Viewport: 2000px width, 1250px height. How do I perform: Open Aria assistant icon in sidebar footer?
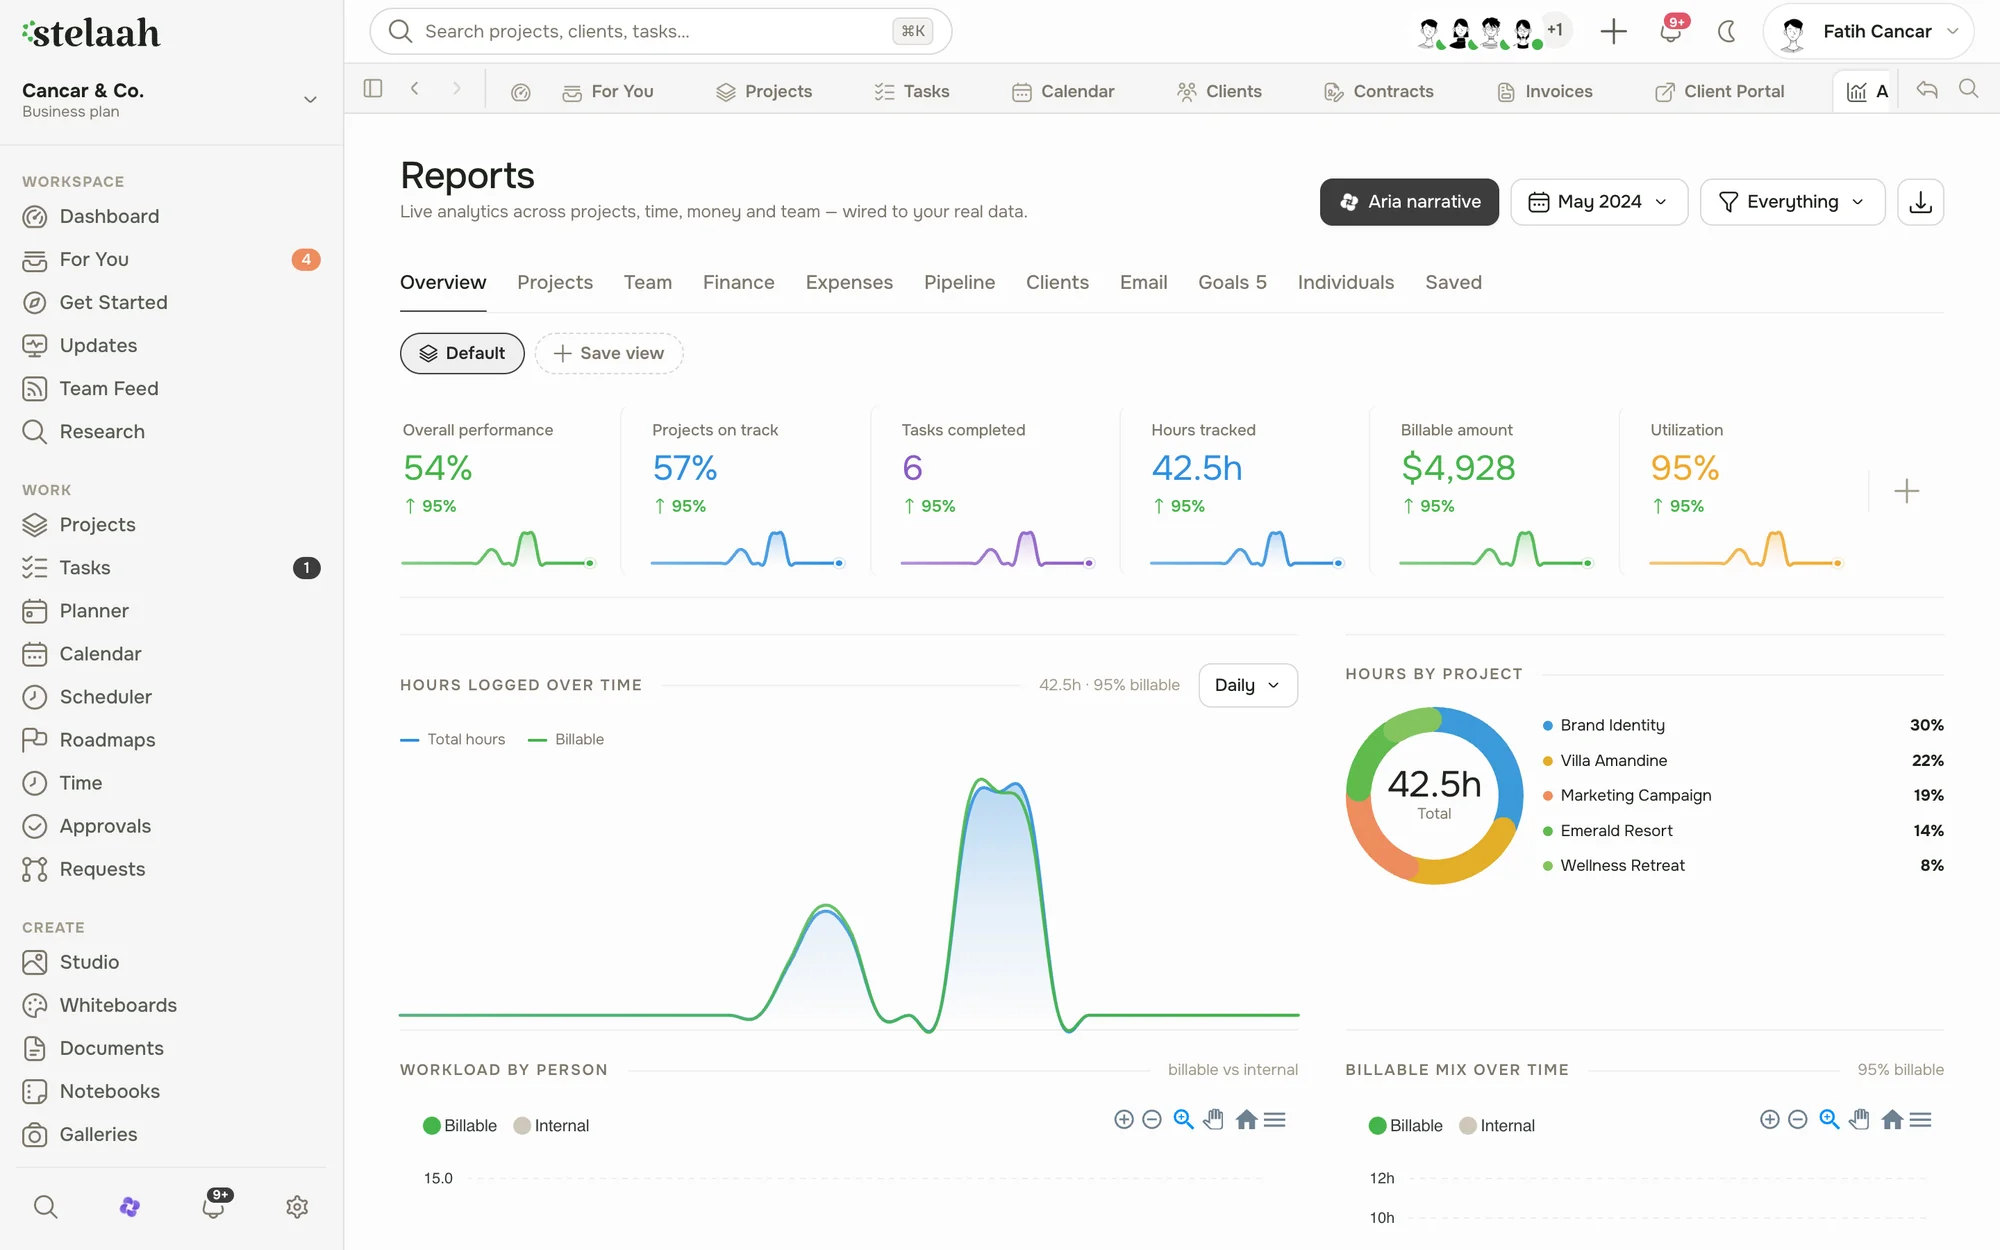pyautogui.click(x=129, y=1207)
